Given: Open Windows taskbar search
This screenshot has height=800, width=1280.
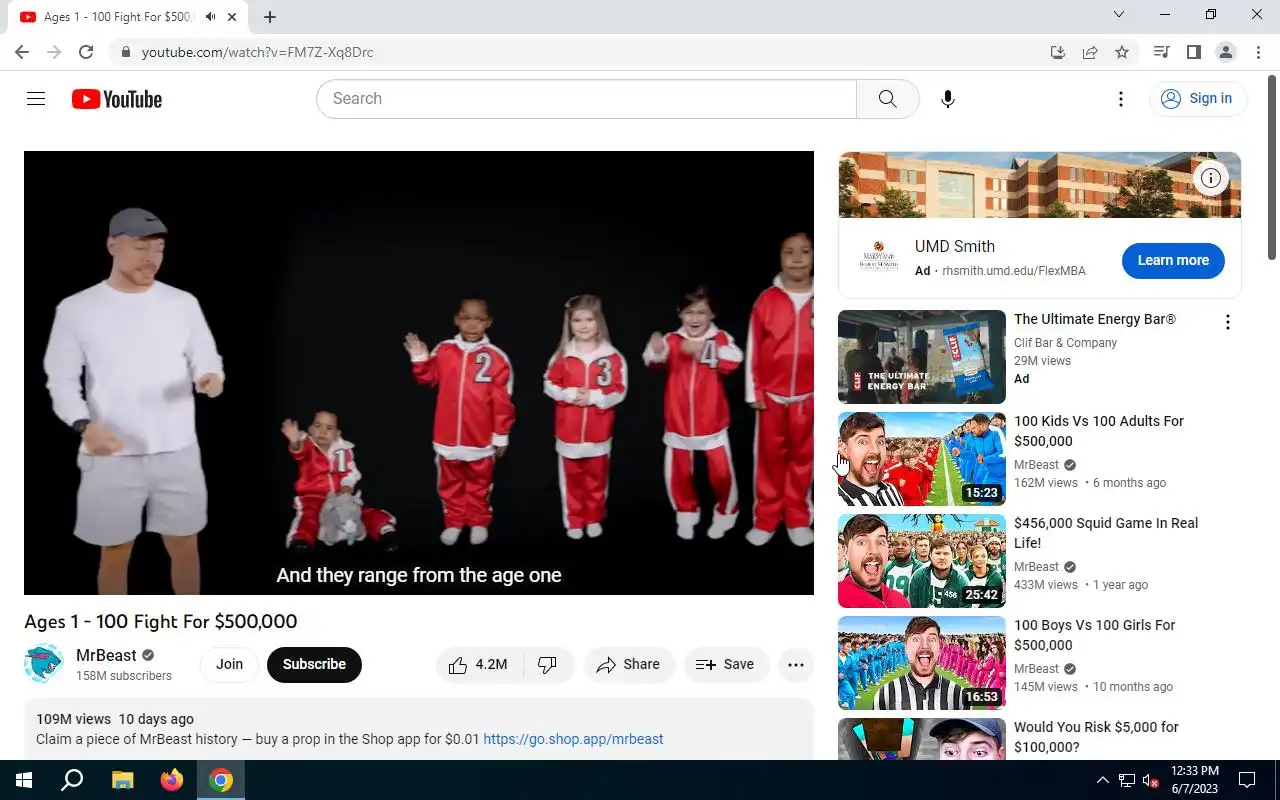Looking at the screenshot, I should click(72, 780).
